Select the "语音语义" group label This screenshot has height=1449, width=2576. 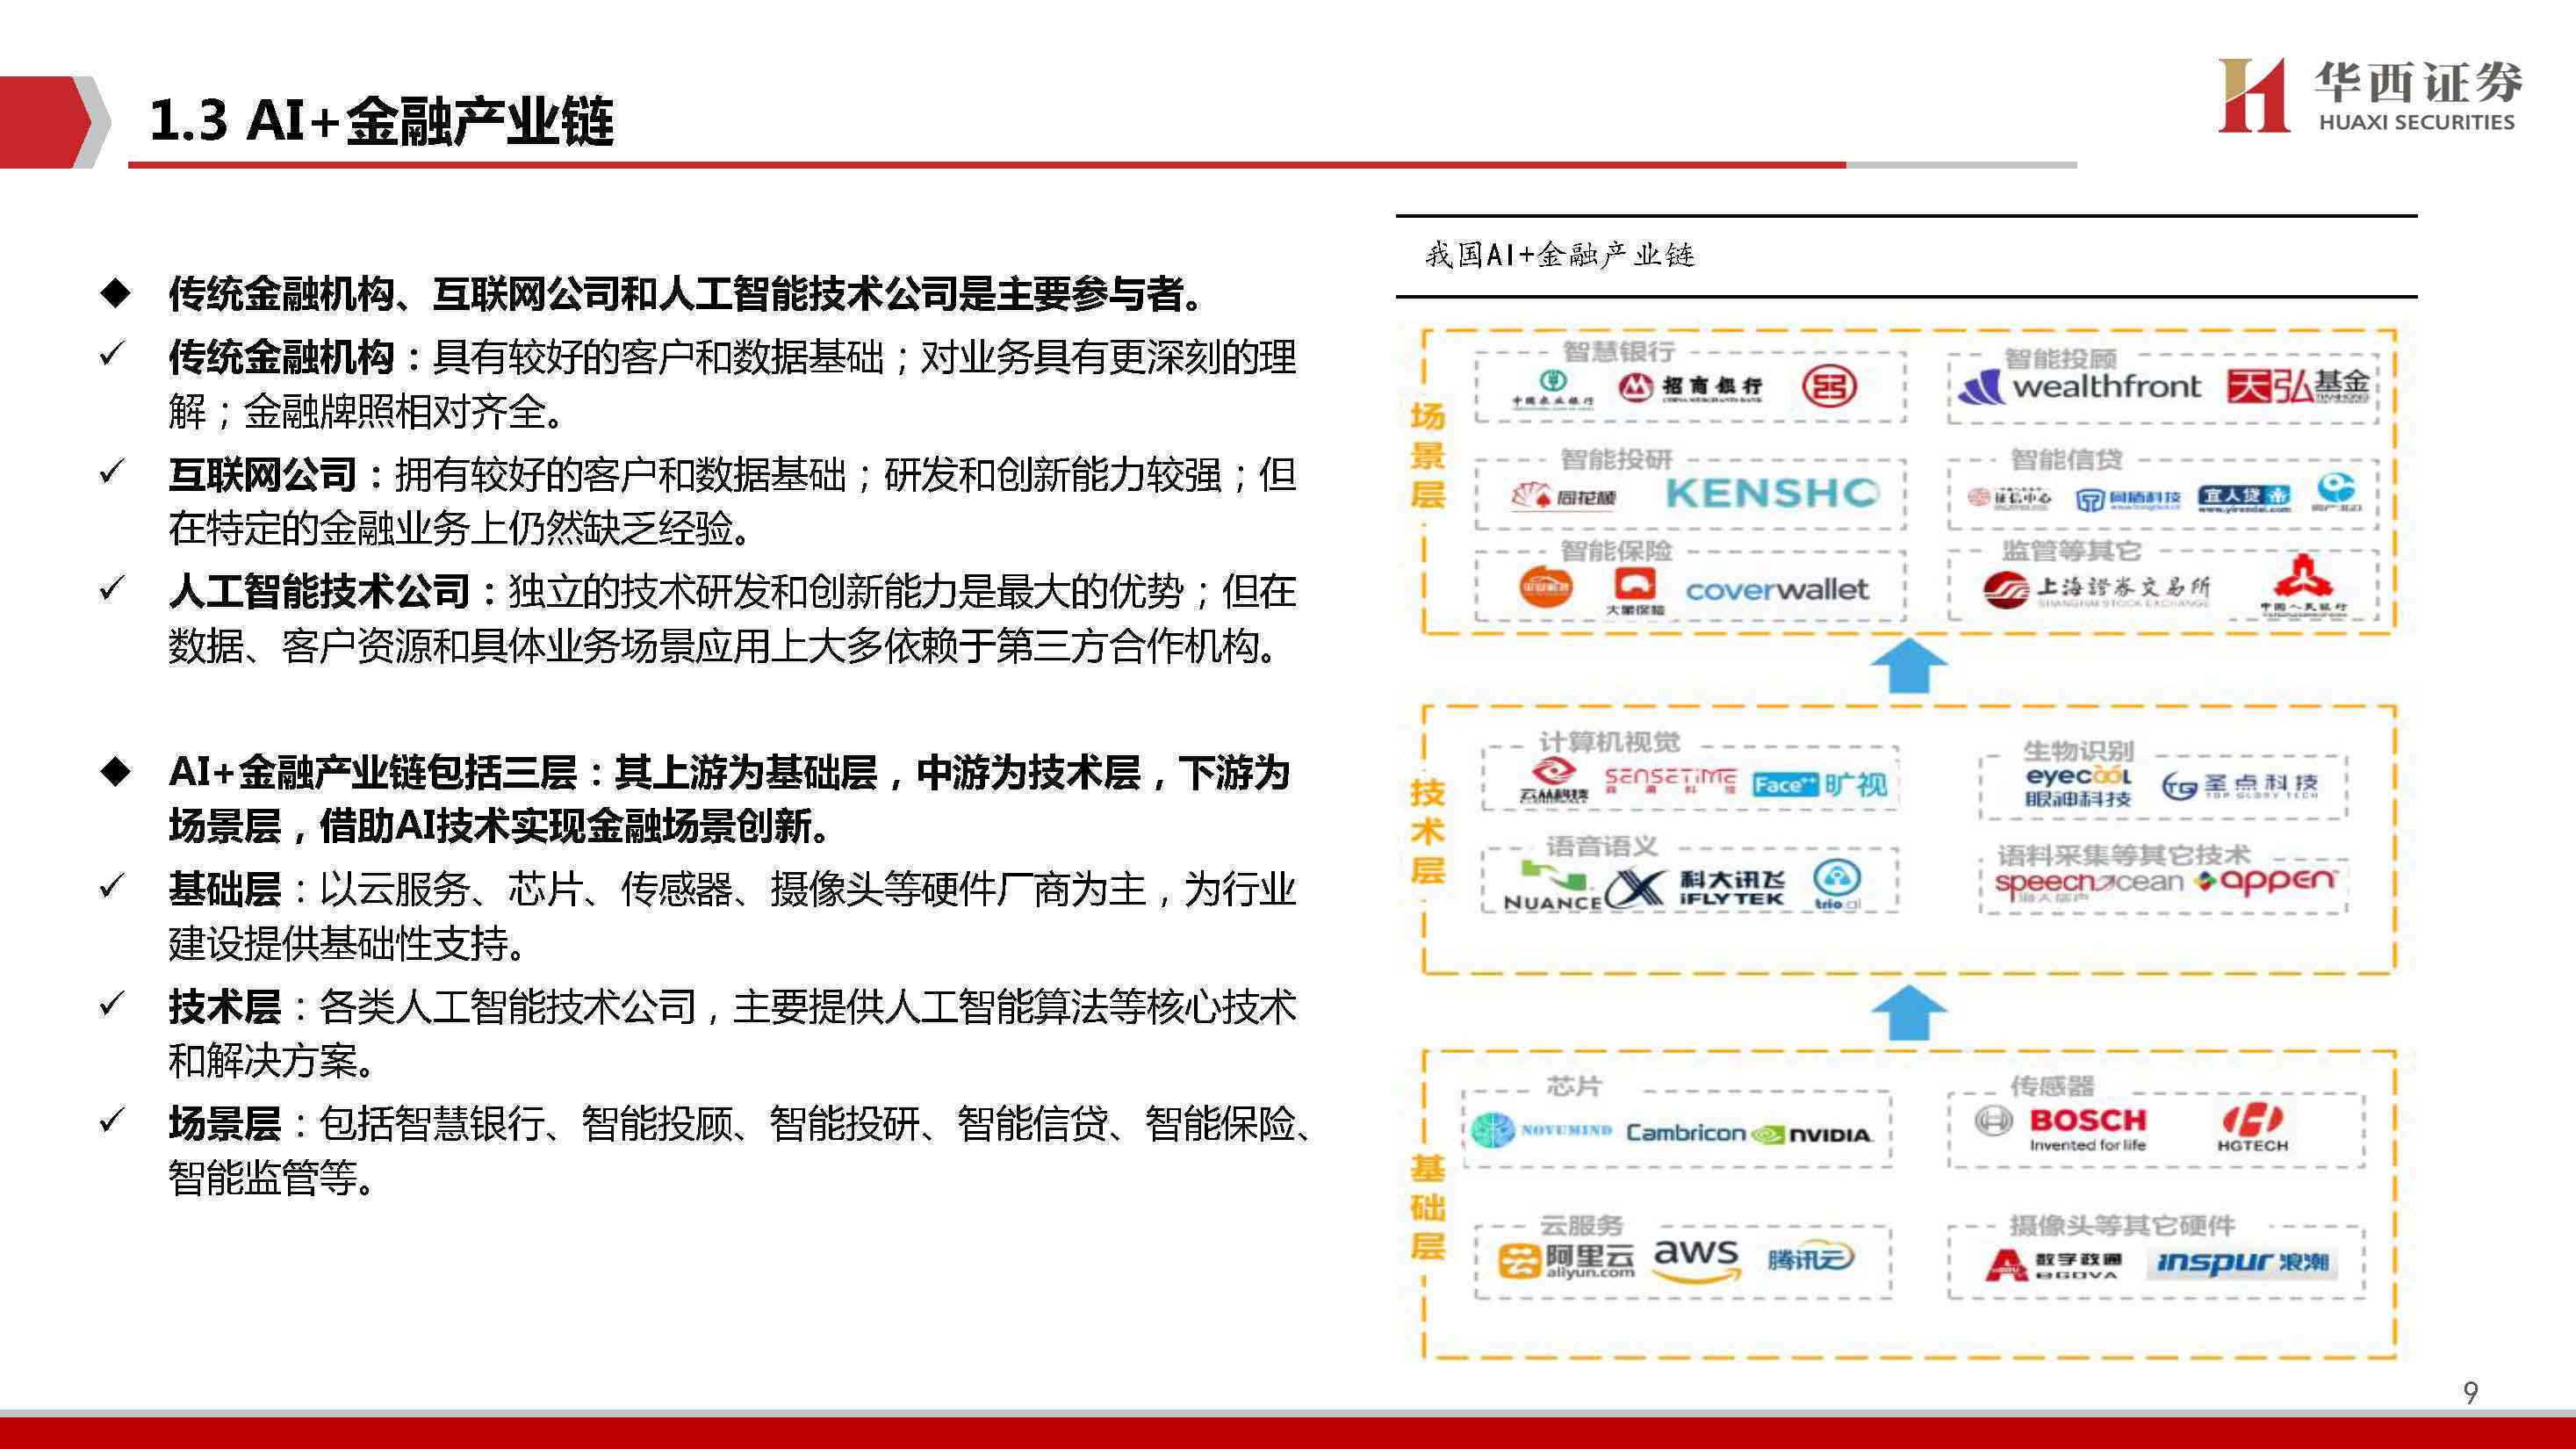[x=1602, y=846]
